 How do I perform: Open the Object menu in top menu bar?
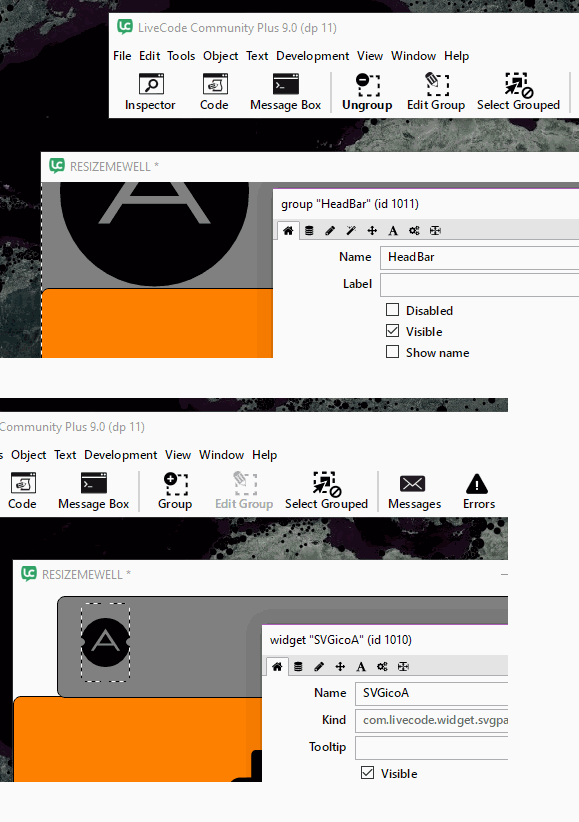(x=221, y=56)
